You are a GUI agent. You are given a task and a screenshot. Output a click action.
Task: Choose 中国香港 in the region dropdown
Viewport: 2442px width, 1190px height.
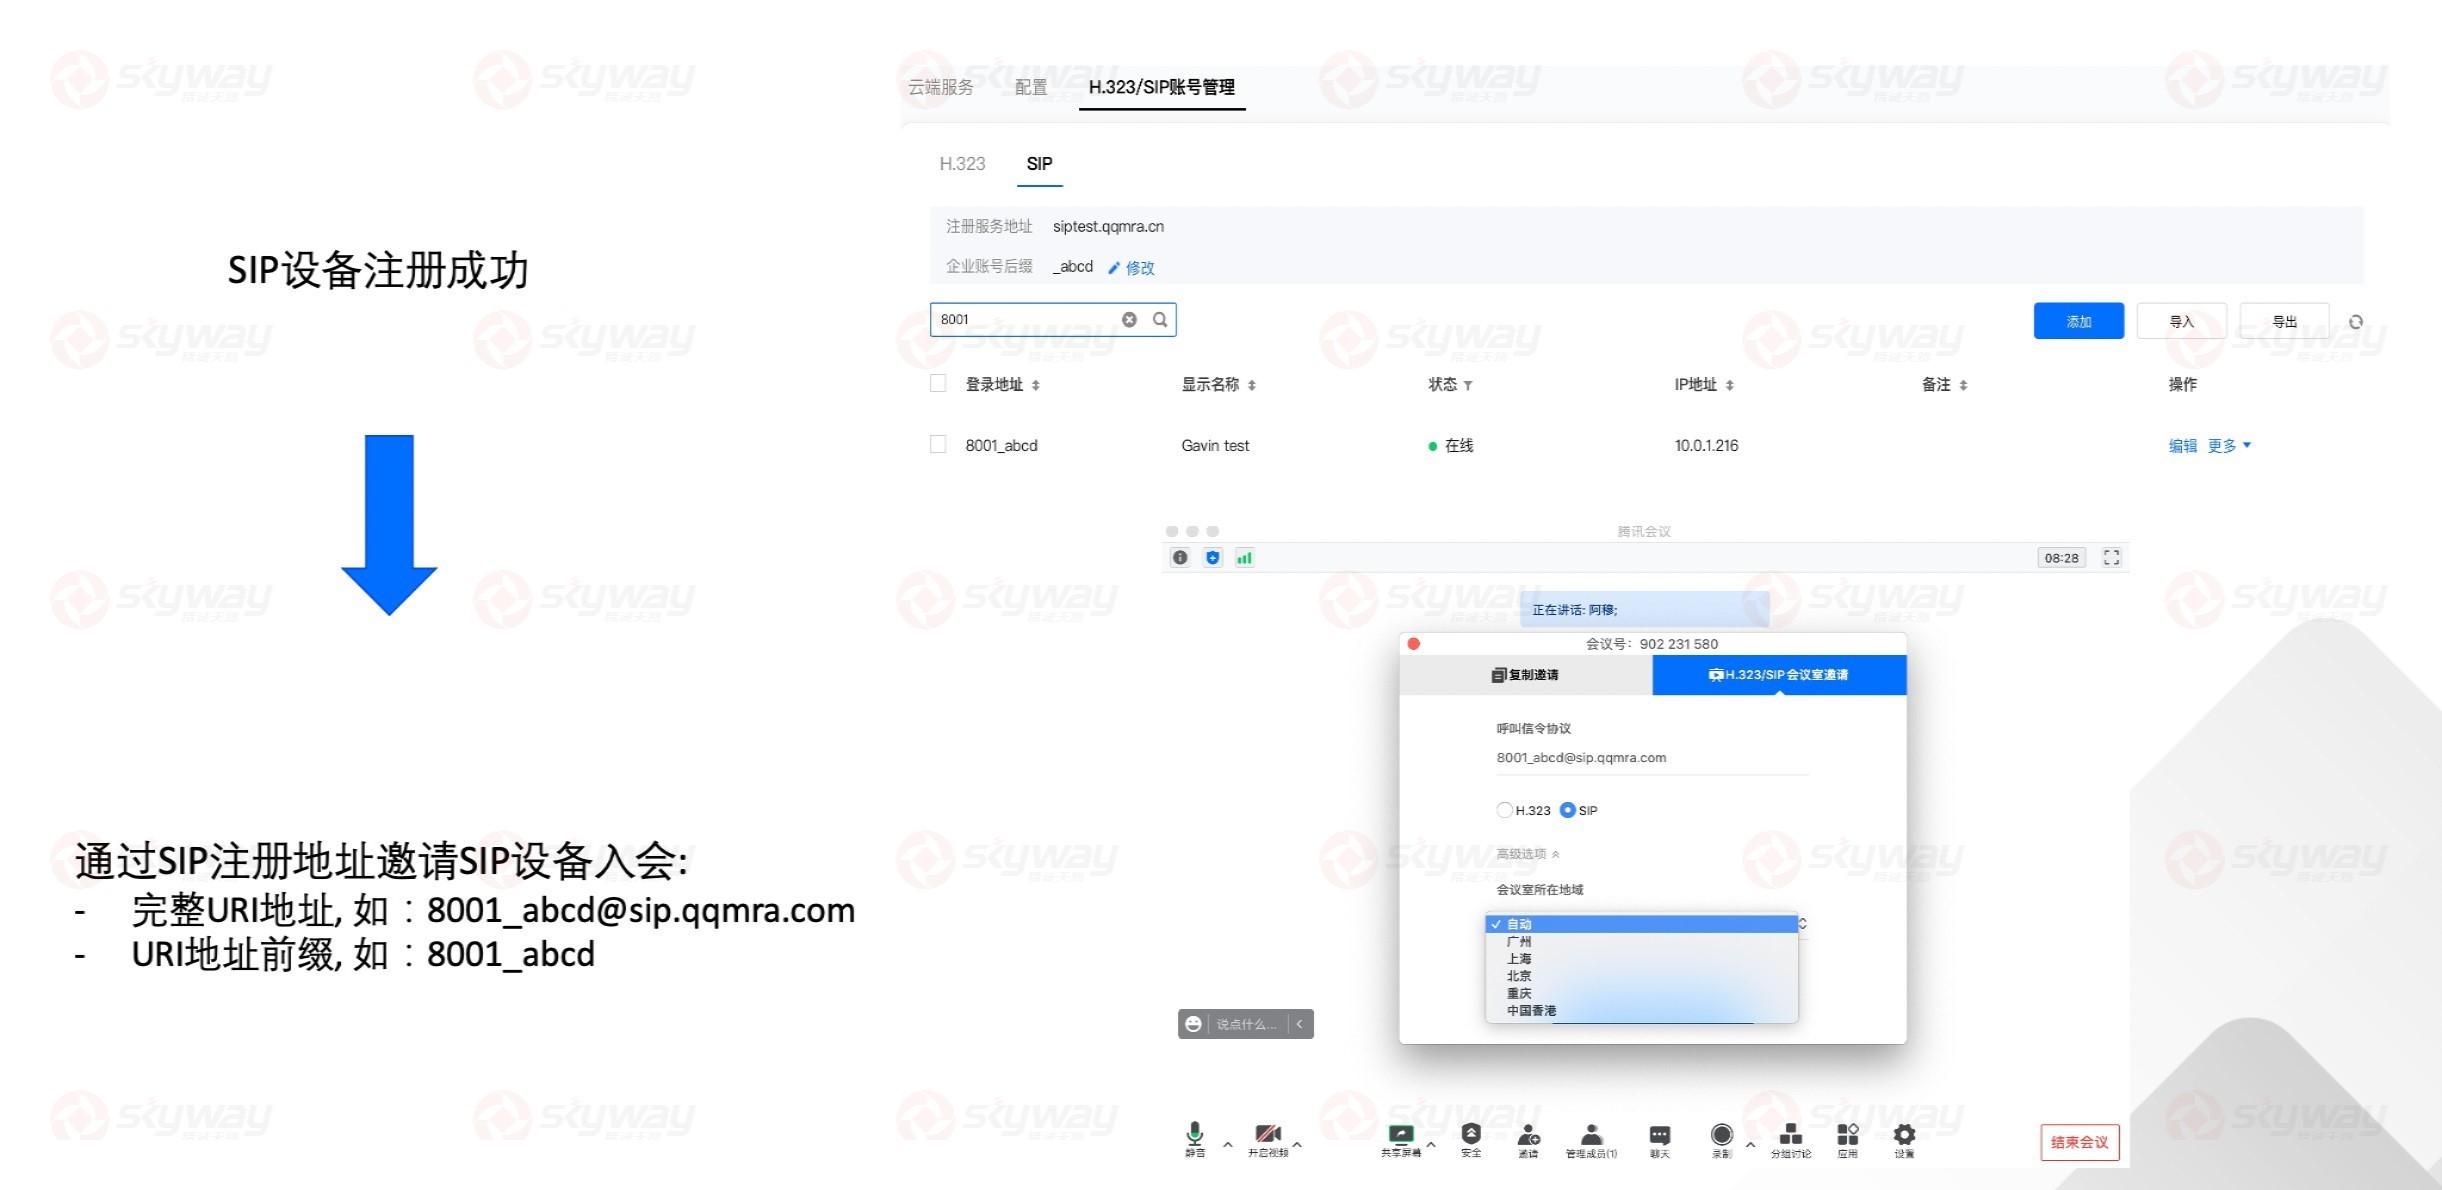click(x=1642, y=1010)
